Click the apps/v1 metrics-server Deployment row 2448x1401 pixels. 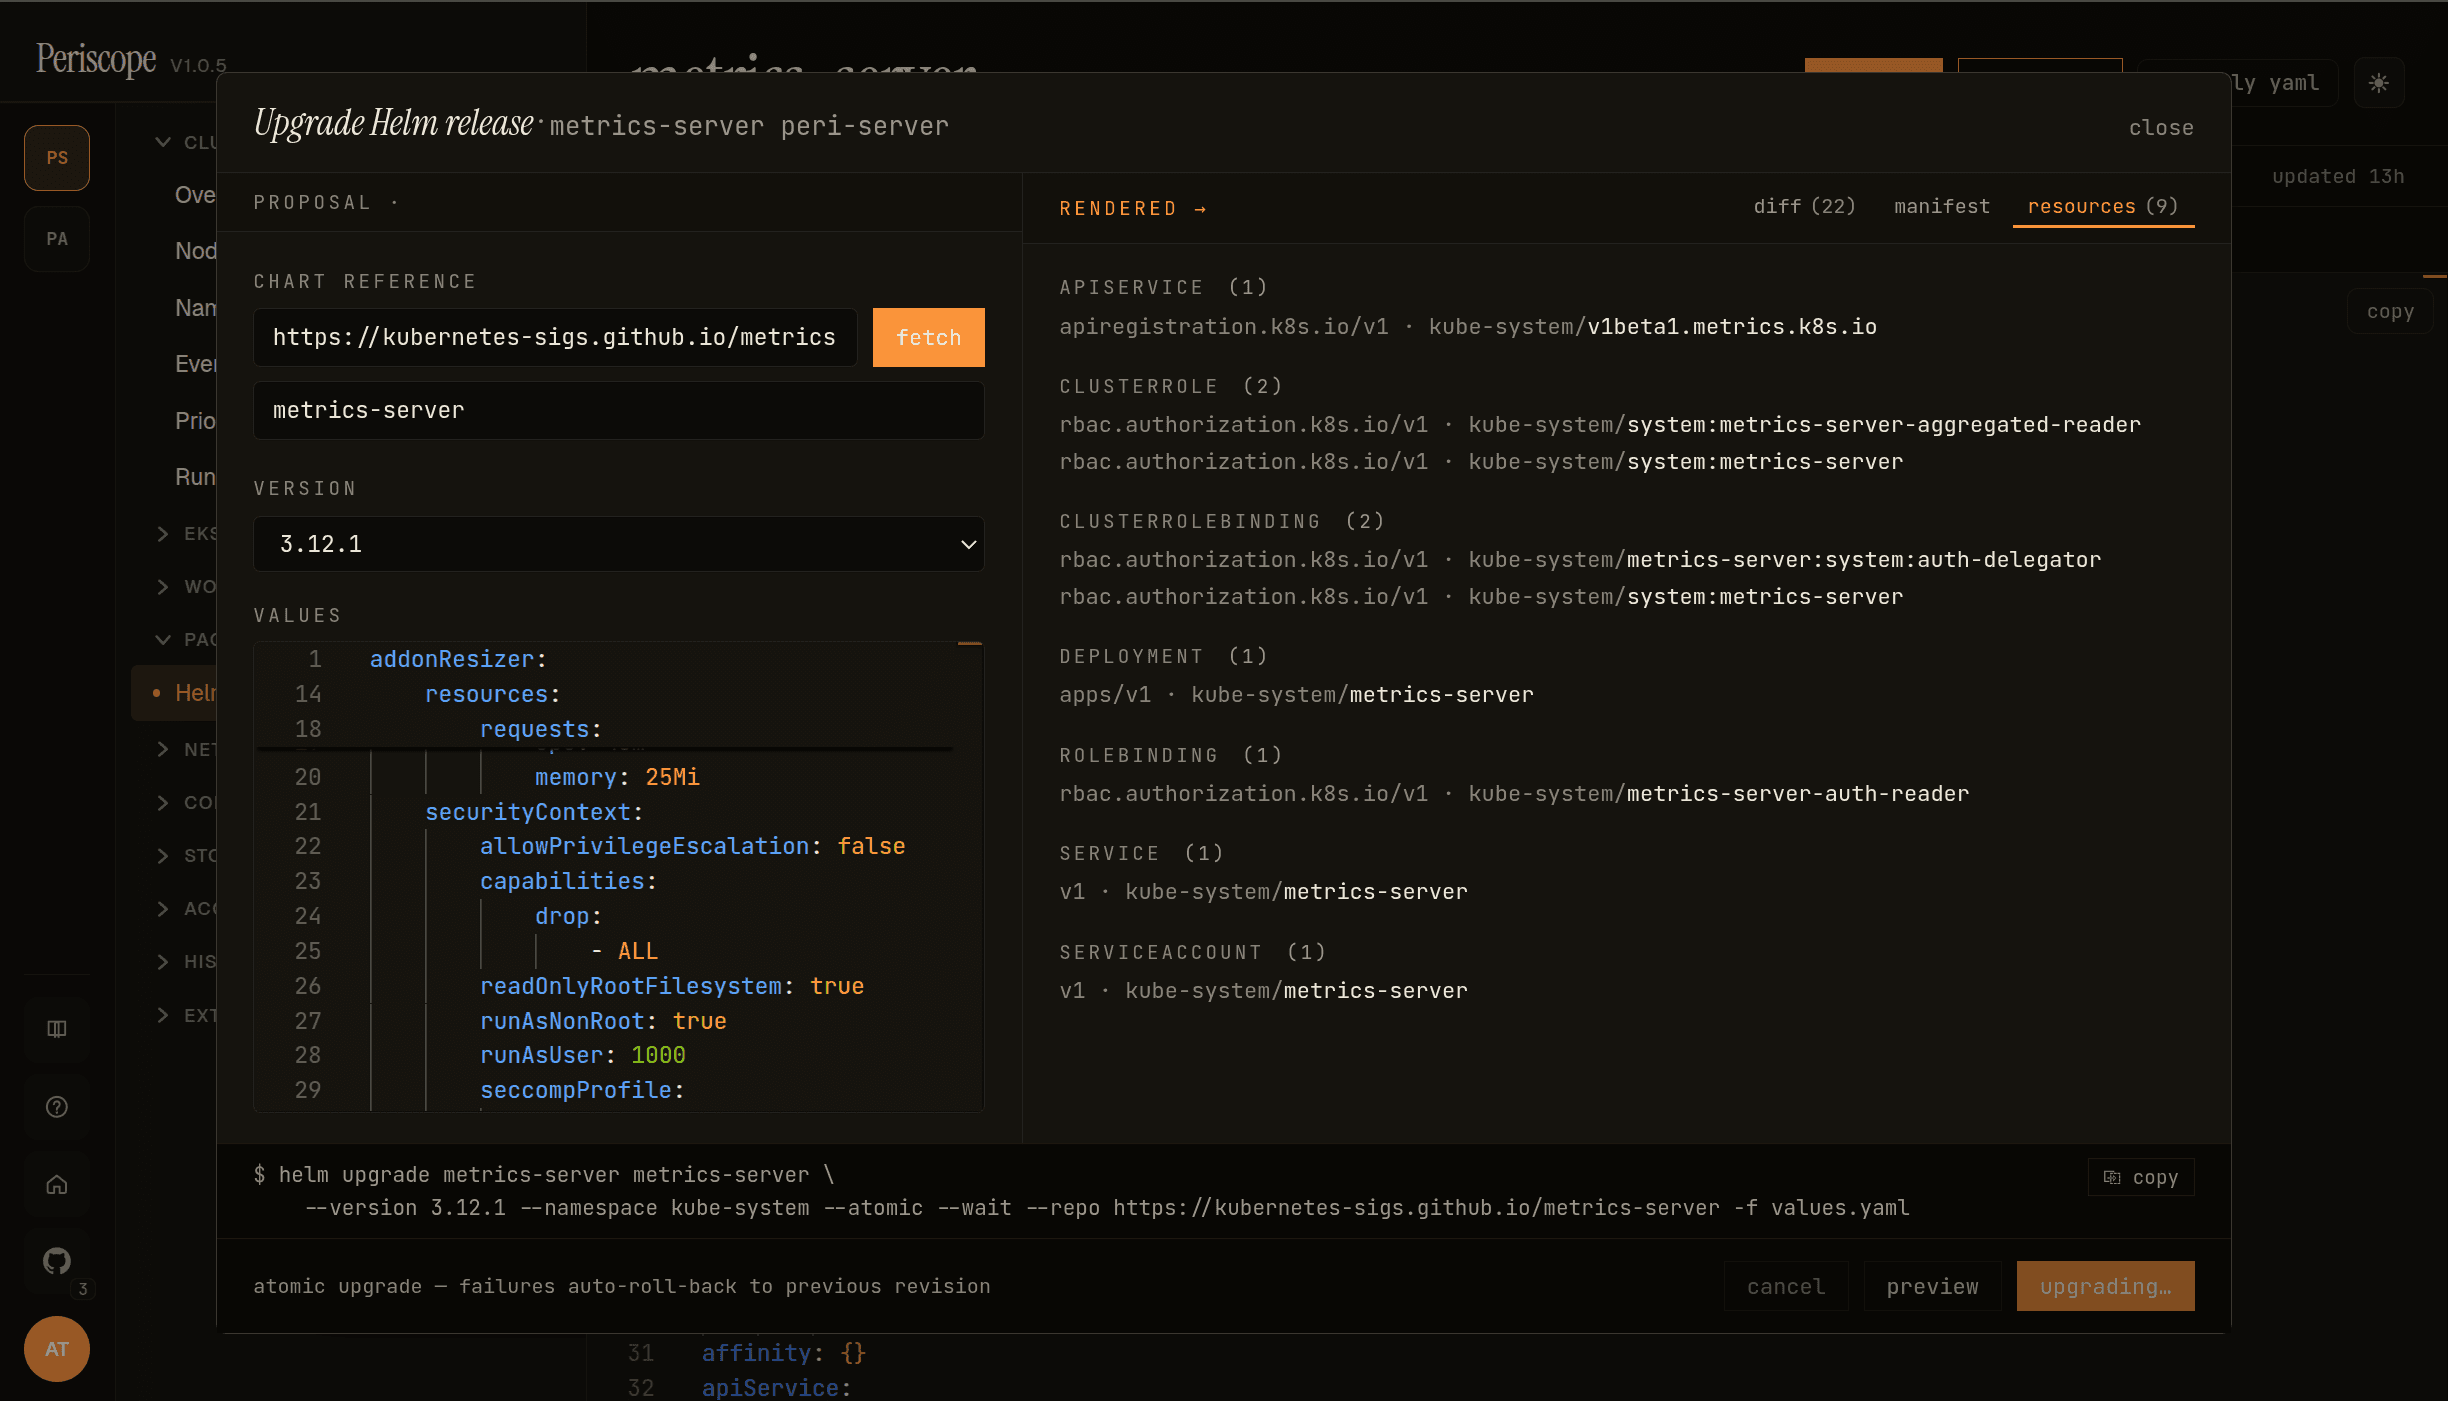(1296, 695)
